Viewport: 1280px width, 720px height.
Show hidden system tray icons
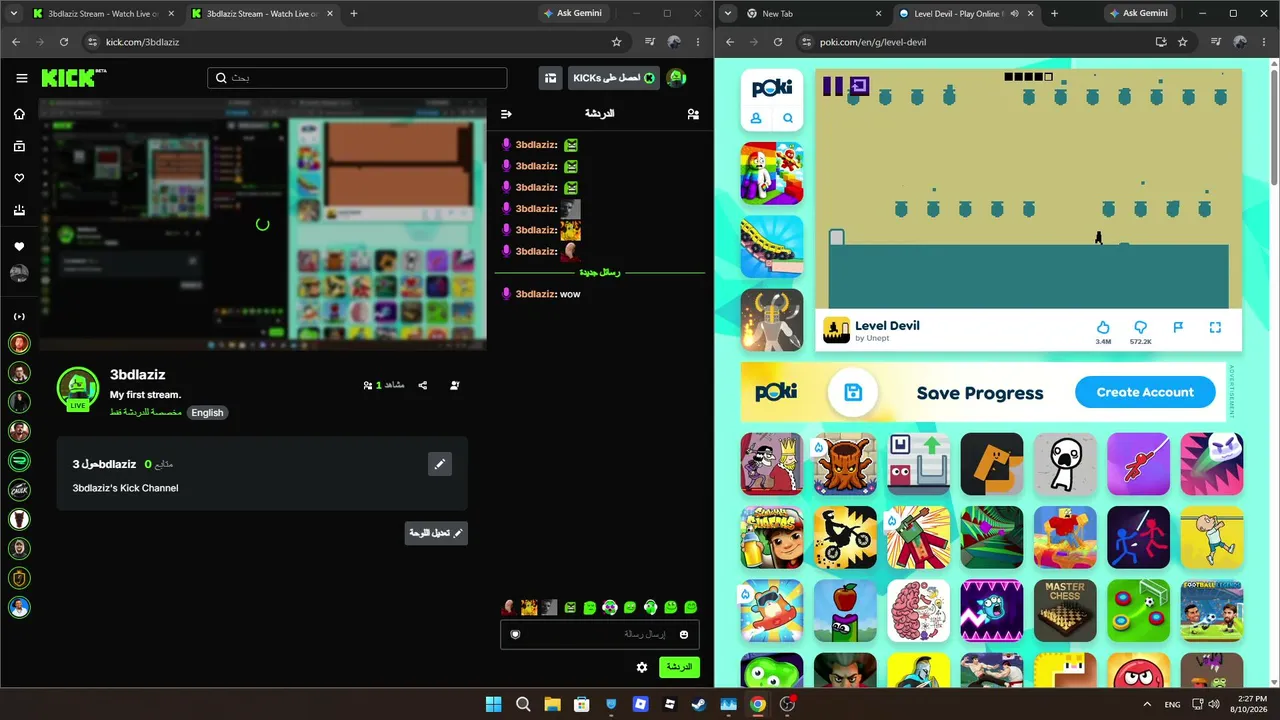point(1147,704)
